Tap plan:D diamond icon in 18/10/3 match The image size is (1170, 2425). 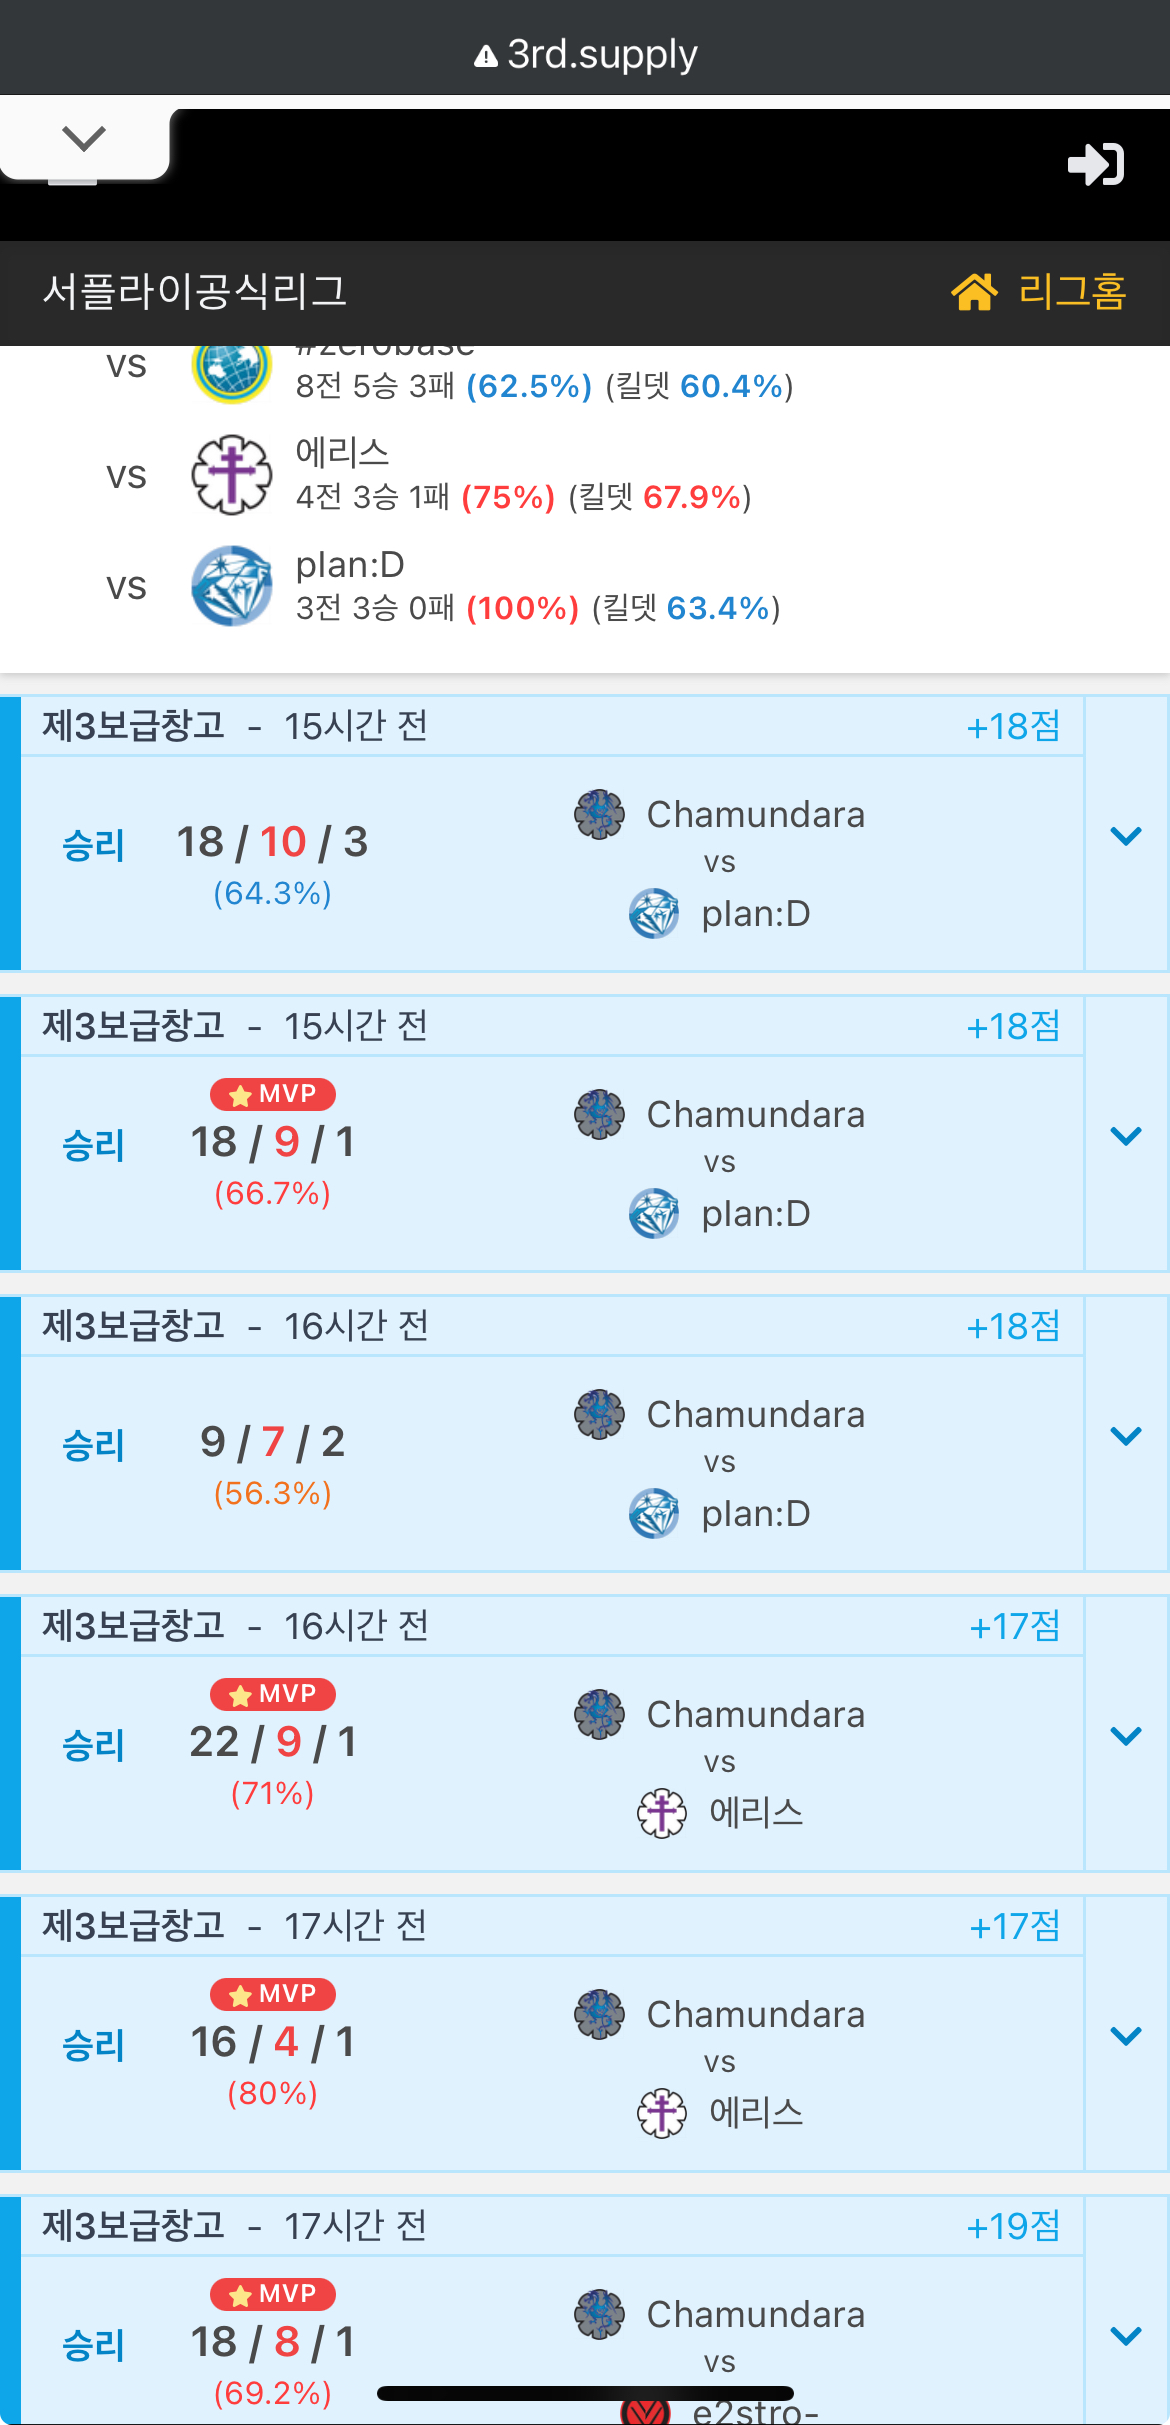click(654, 913)
